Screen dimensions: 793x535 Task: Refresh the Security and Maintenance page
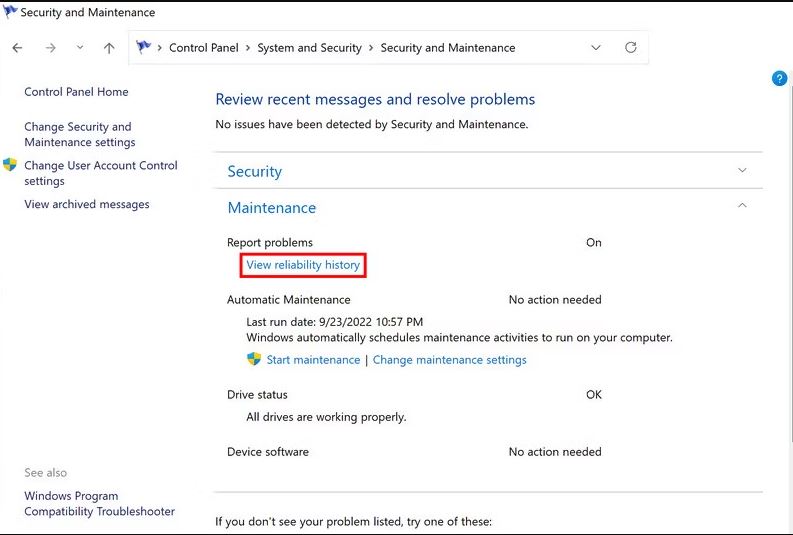[x=631, y=48]
